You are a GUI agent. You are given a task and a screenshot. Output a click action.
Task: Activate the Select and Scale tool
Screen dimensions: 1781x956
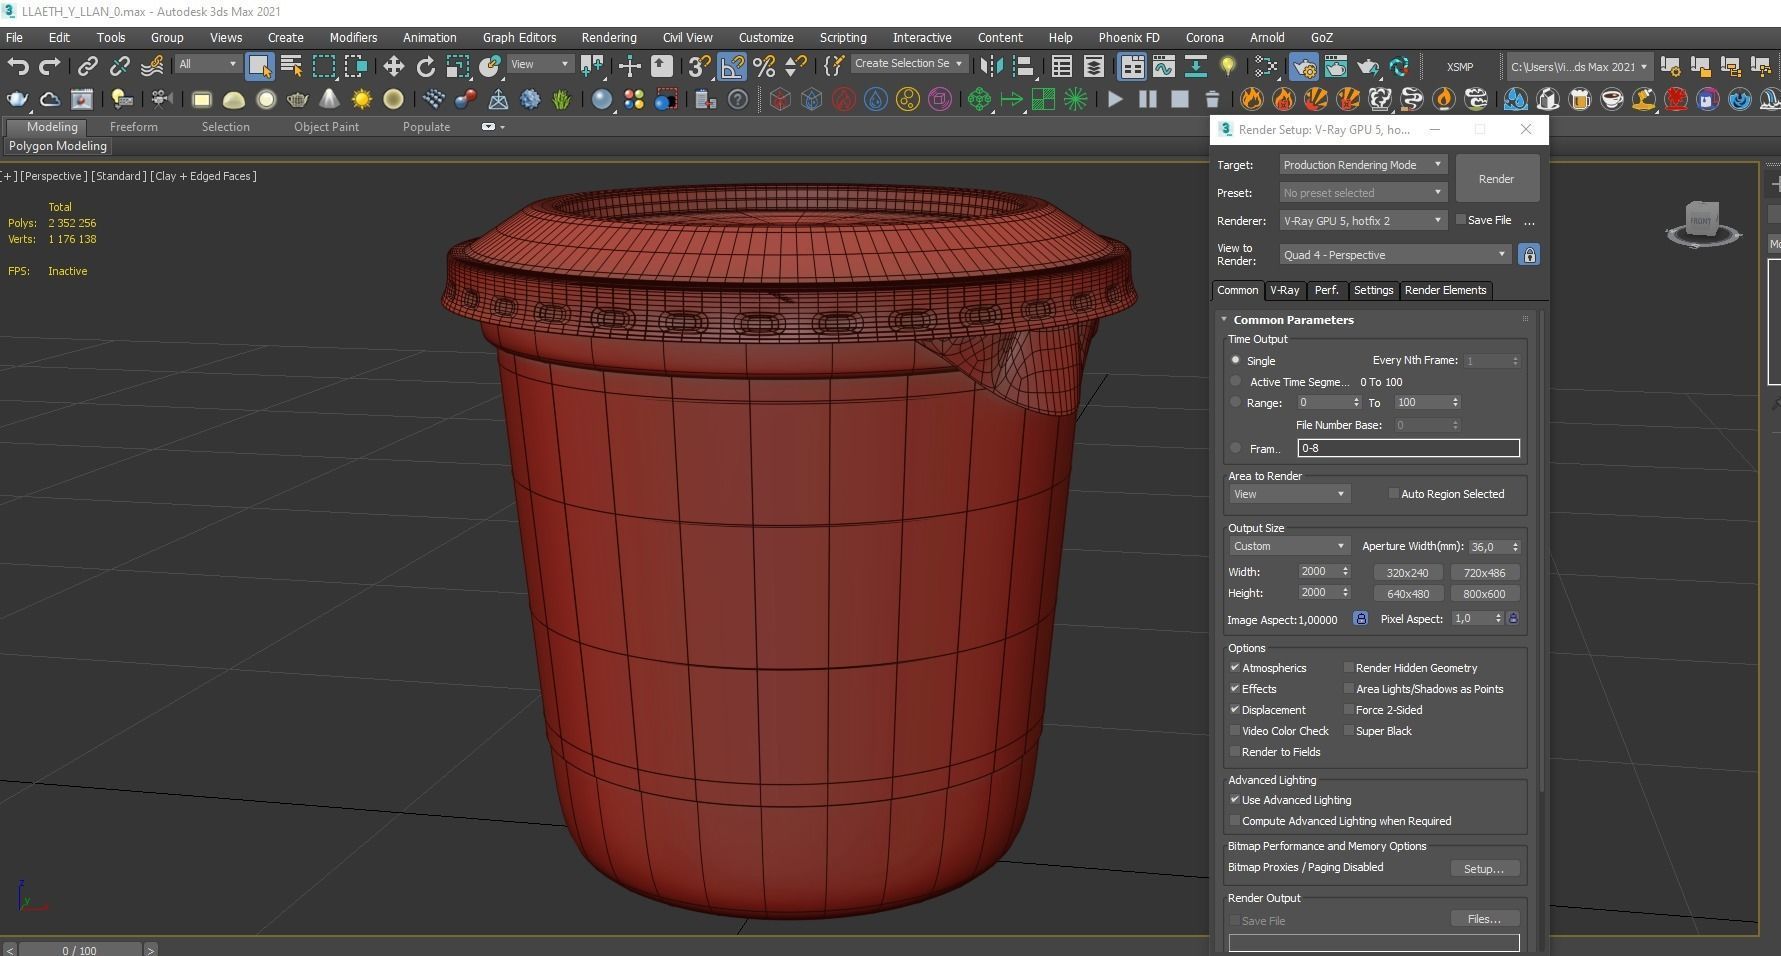point(457,66)
